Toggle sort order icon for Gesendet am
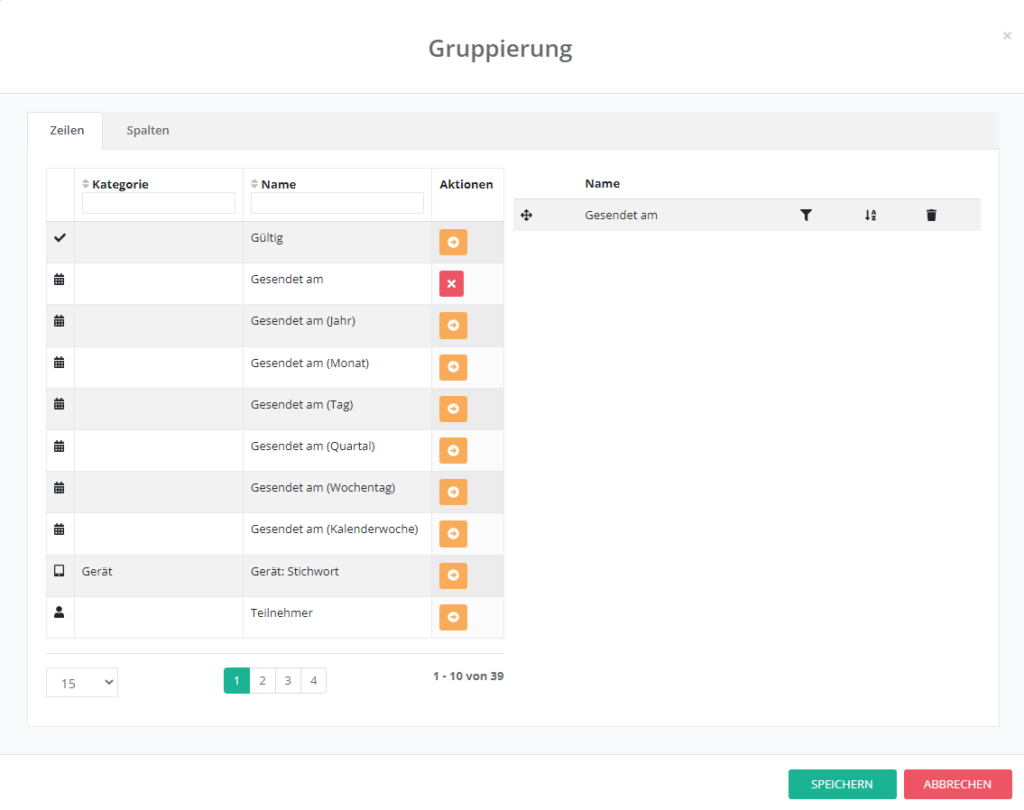 [x=870, y=215]
